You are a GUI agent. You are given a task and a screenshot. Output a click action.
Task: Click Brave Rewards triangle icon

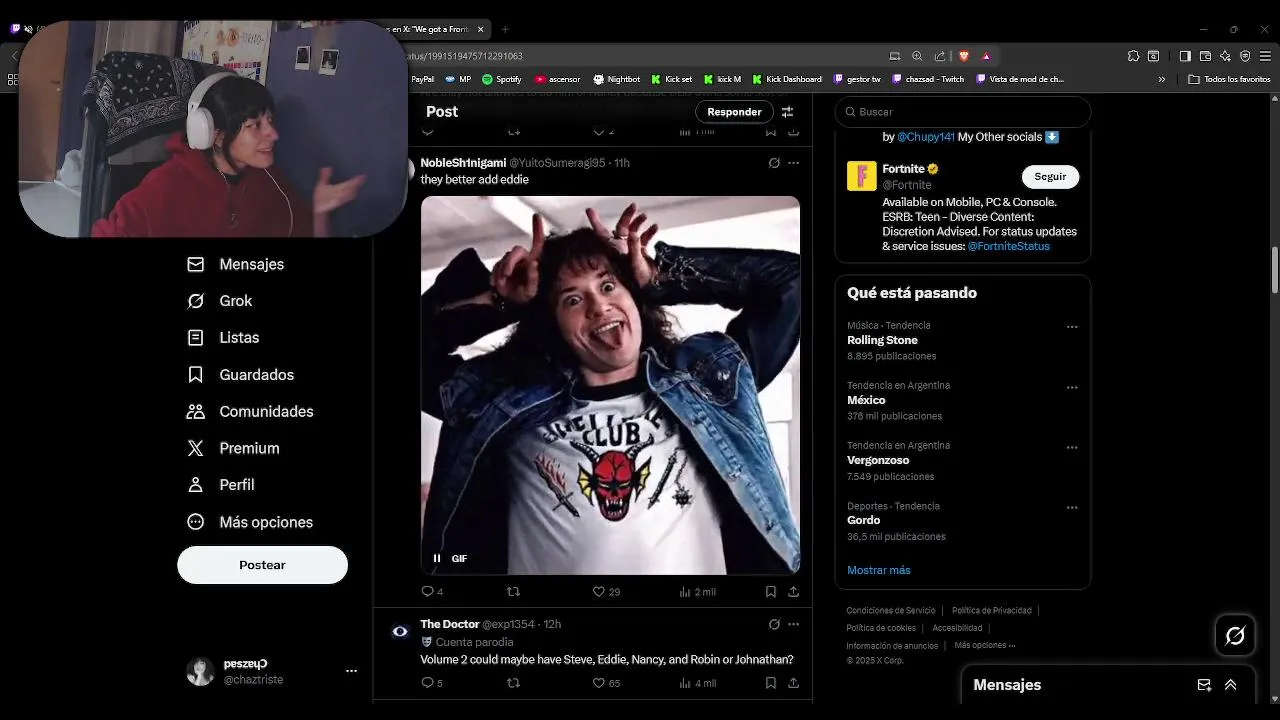tap(986, 56)
